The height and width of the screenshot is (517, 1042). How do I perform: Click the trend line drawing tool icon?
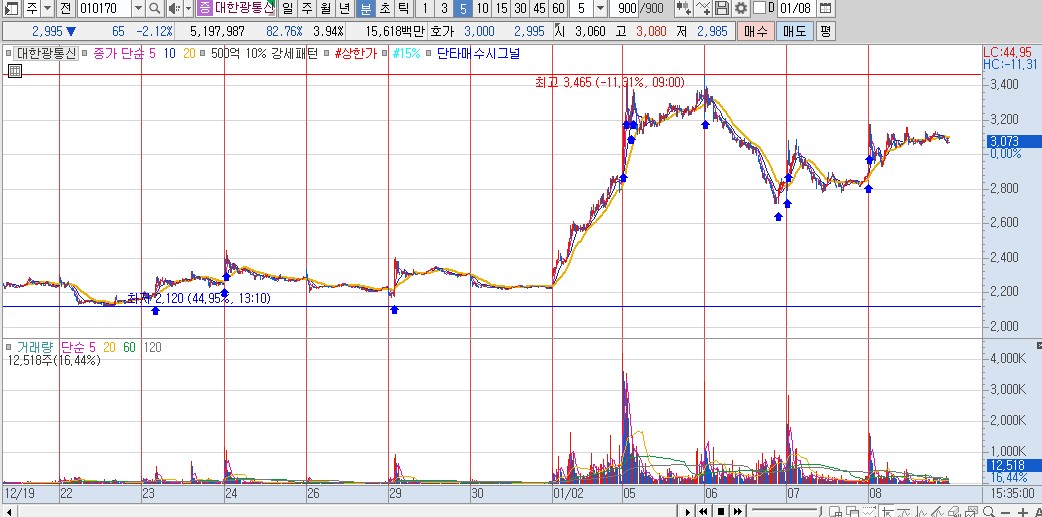click(904, 512)
